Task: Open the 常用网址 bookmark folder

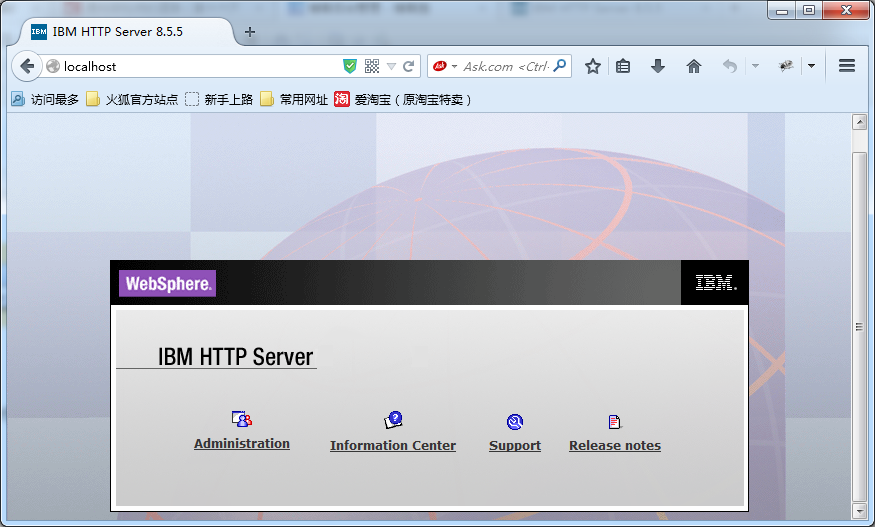Action: click(294, 99)
